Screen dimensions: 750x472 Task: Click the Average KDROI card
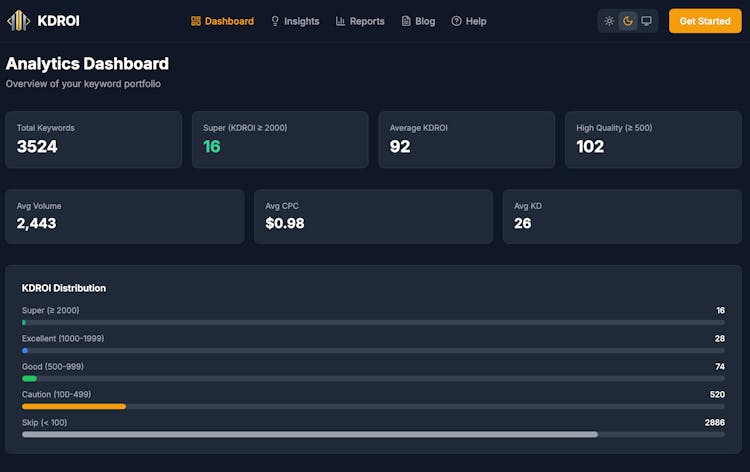click(467, 139)
